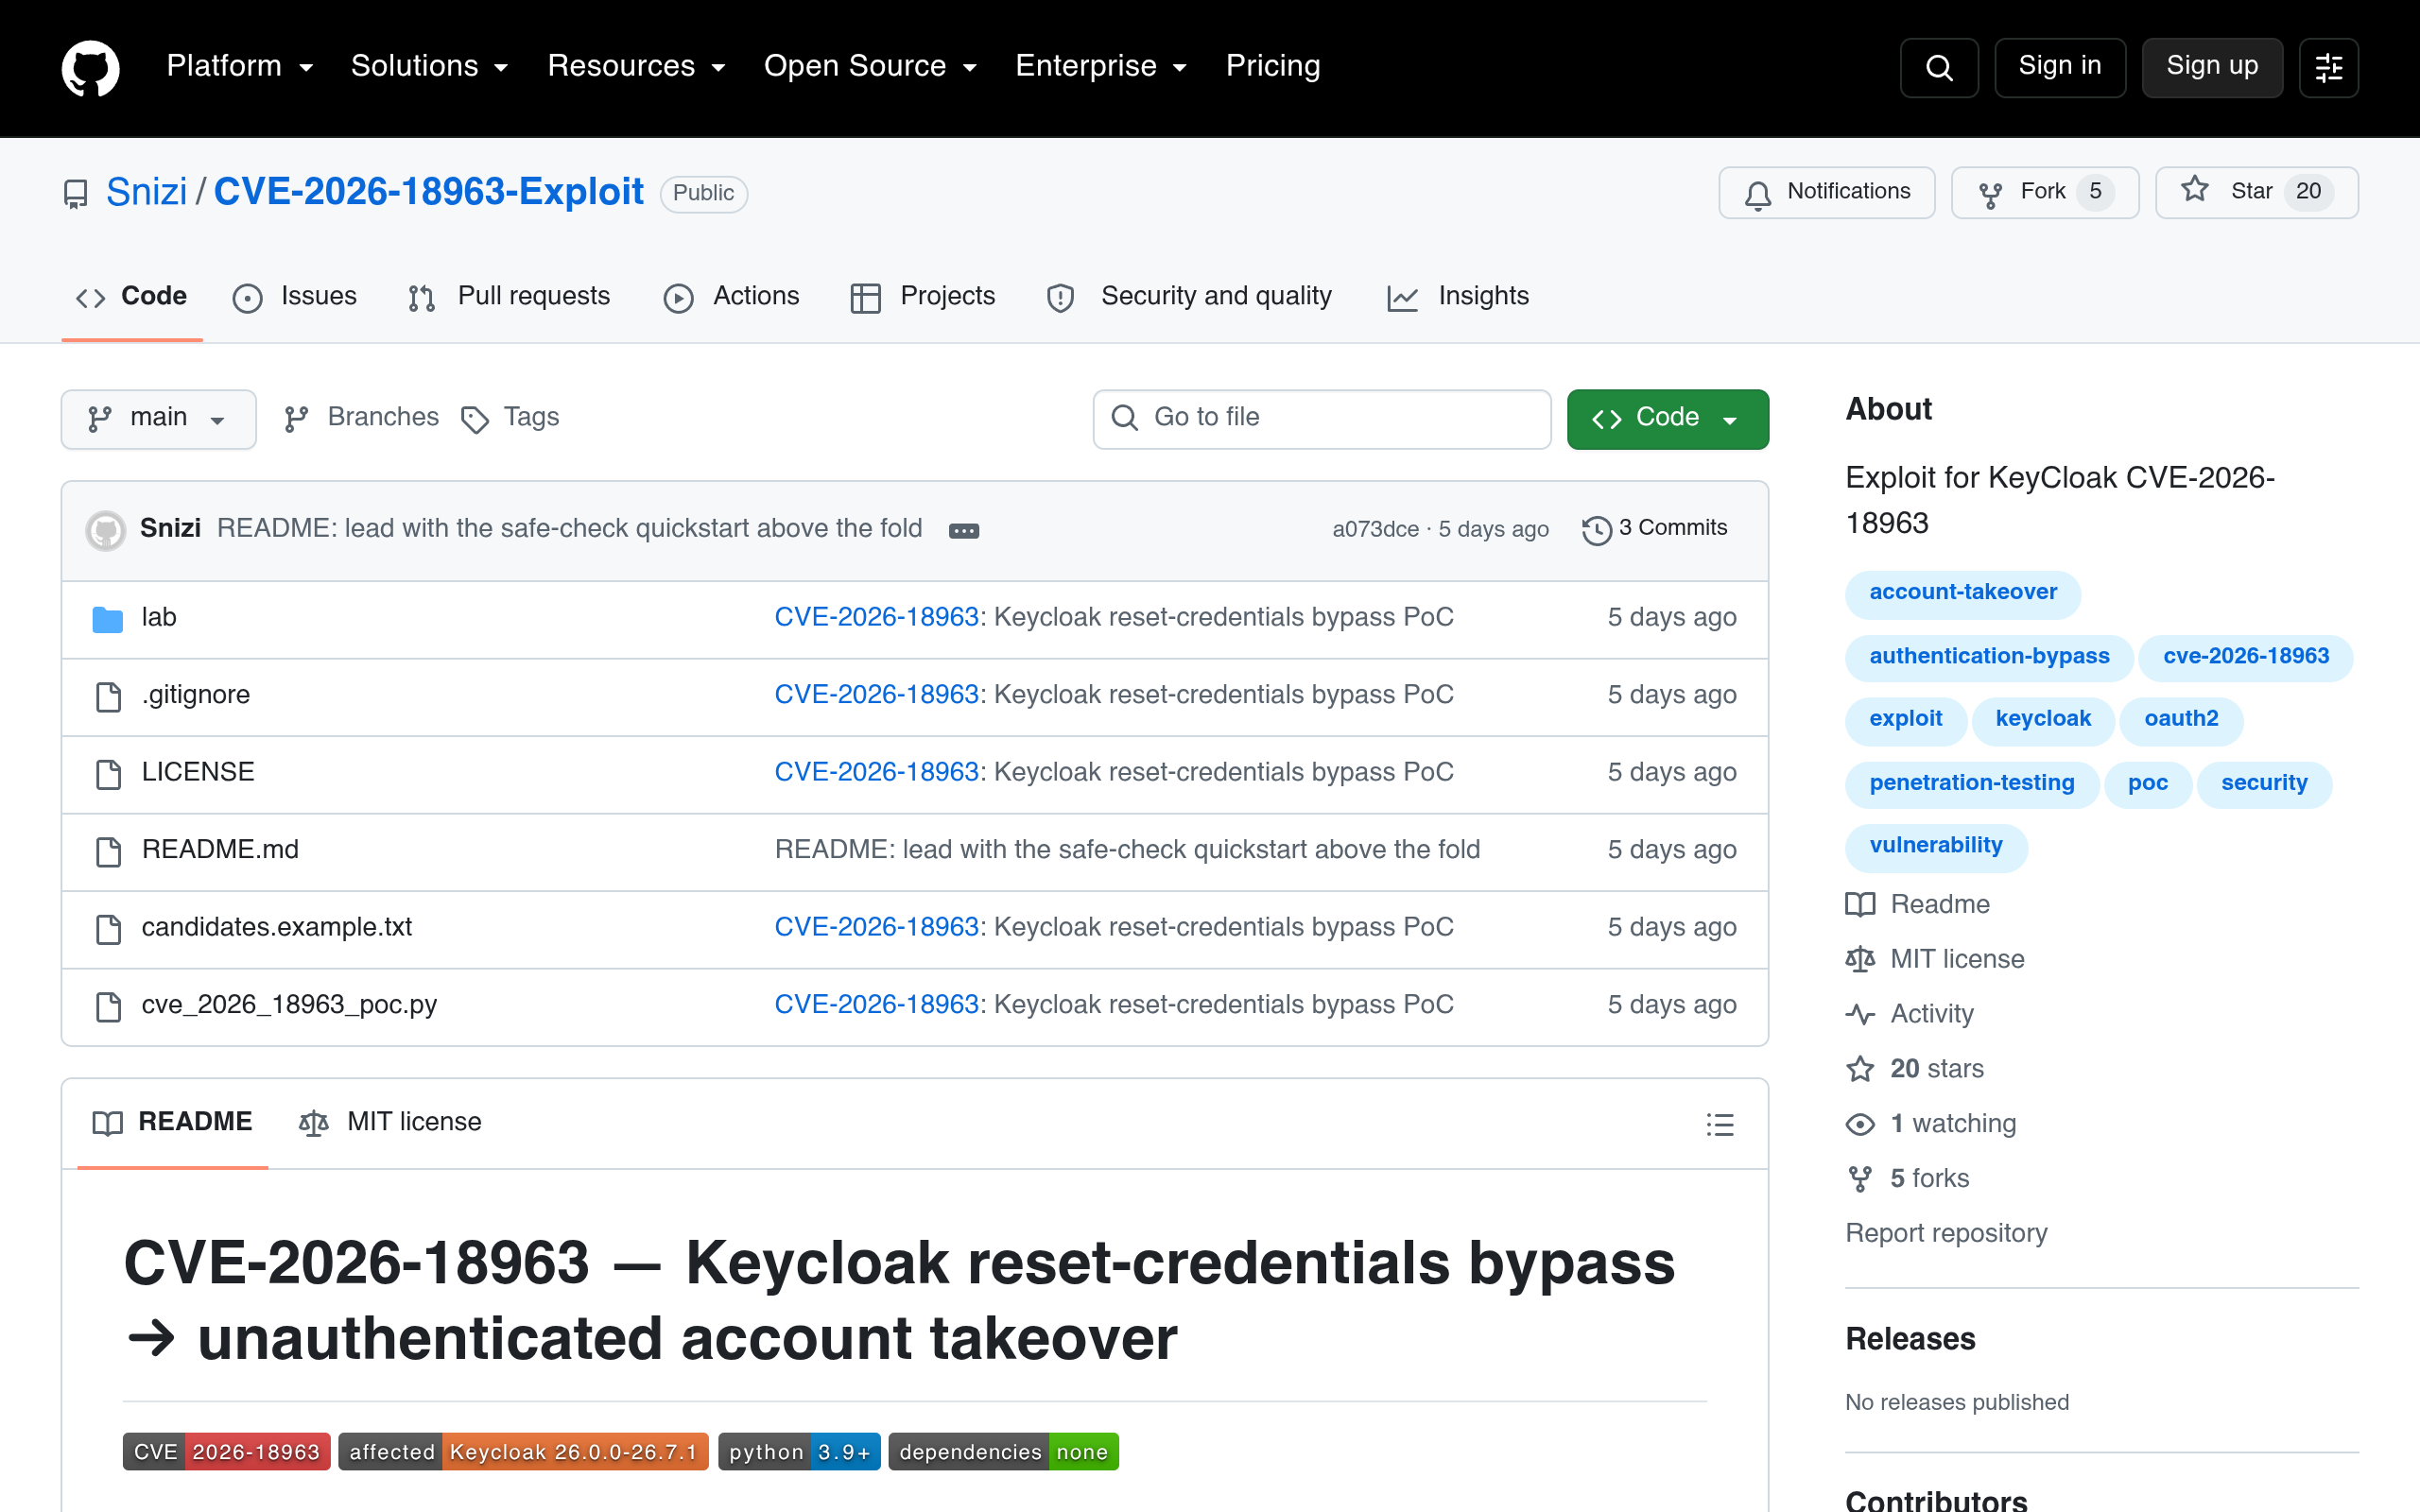Select the penetration-testing topic tag
Image resolution: width=2420 pixels, height=1512 pixels.
click(1972, 784)
